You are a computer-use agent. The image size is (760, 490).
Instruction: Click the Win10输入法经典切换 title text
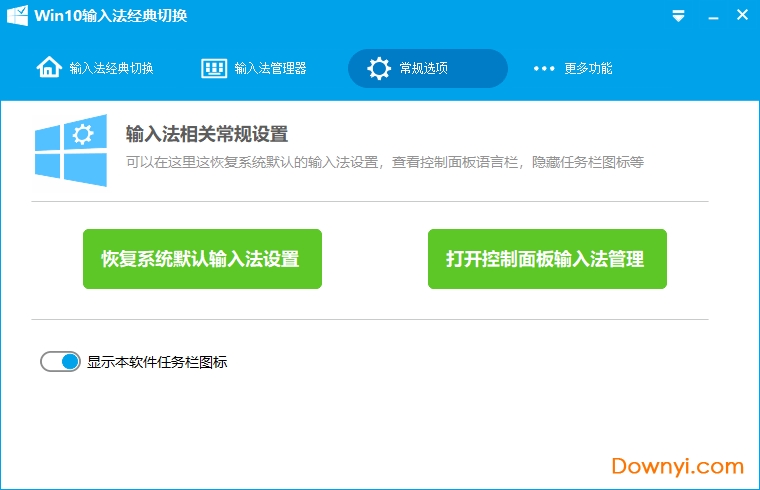coord(110,16)
